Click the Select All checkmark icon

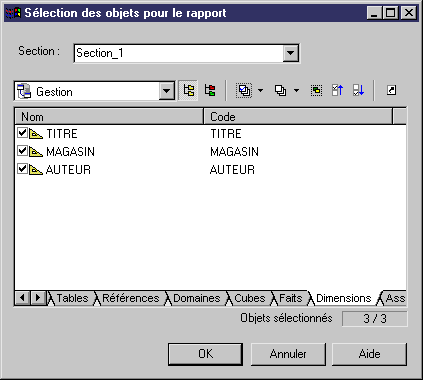244,90
